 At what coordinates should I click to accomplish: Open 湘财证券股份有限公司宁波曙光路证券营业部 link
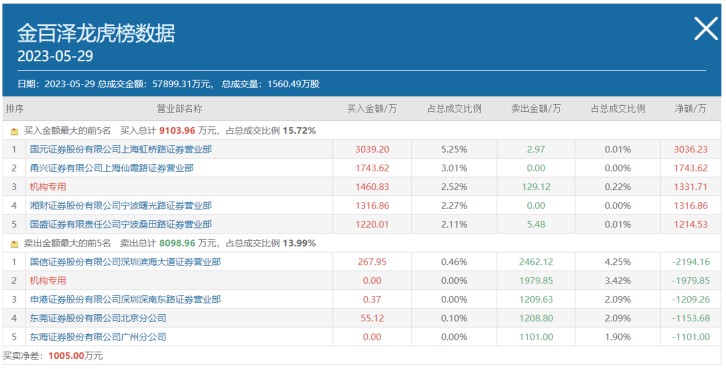(121, 206)
